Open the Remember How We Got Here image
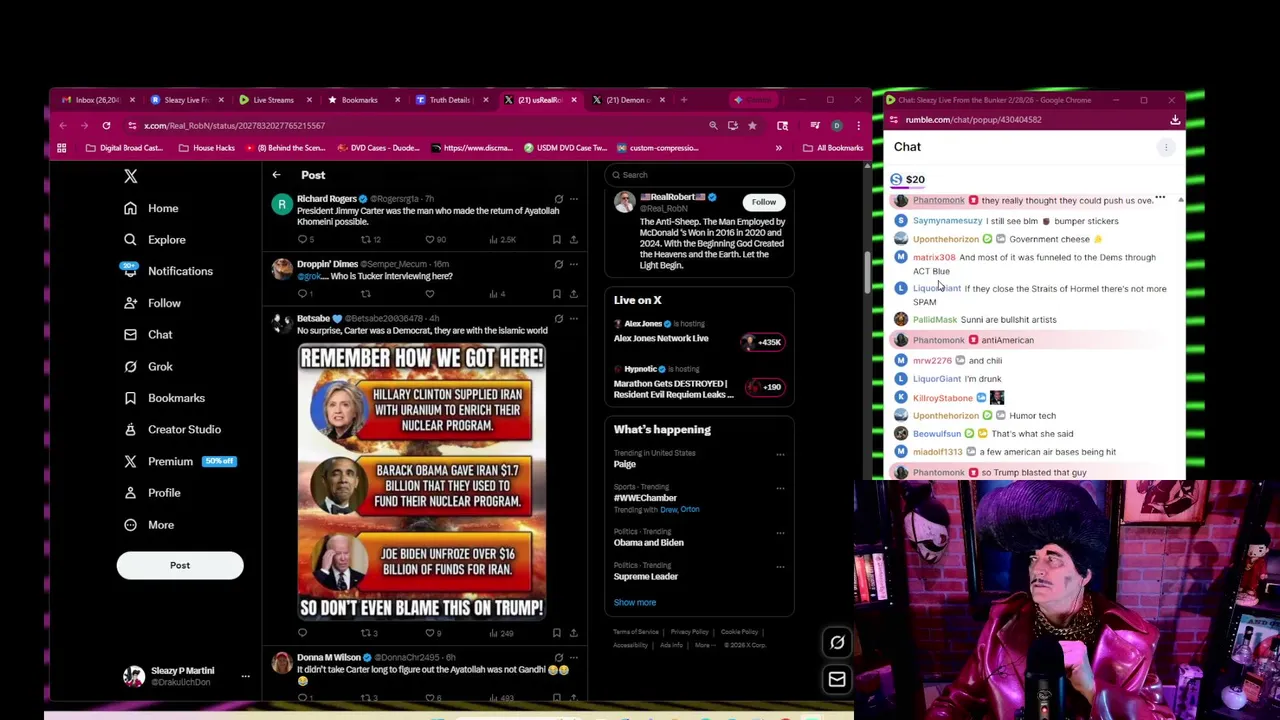Image resolution: width=1280 pixels, height=720 pixels. click(422, 483)
